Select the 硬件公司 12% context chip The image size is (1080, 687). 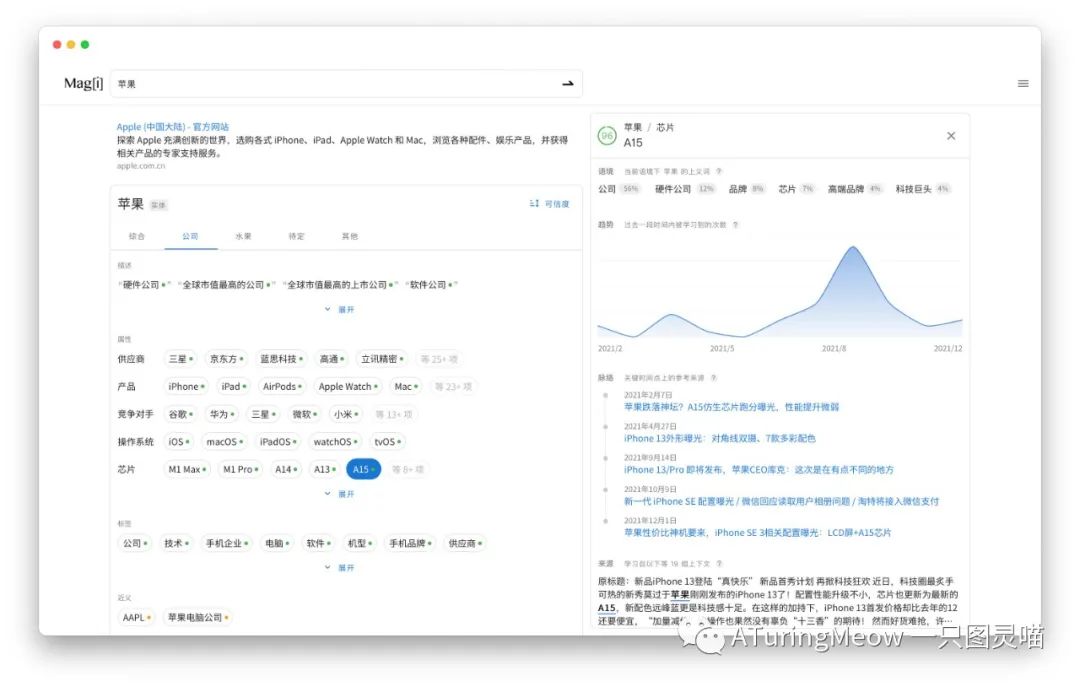[685, 189]
